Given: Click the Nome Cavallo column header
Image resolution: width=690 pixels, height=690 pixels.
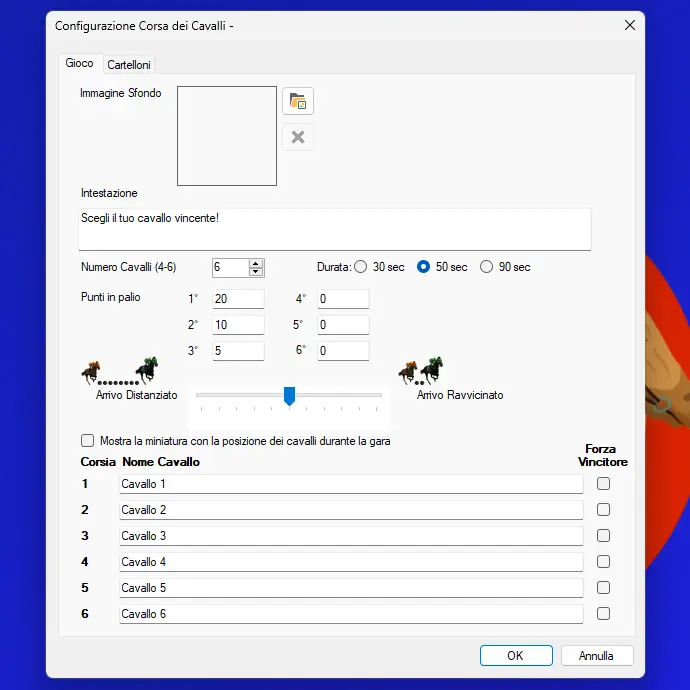Looking at the screenshot, I should [161, 462].
